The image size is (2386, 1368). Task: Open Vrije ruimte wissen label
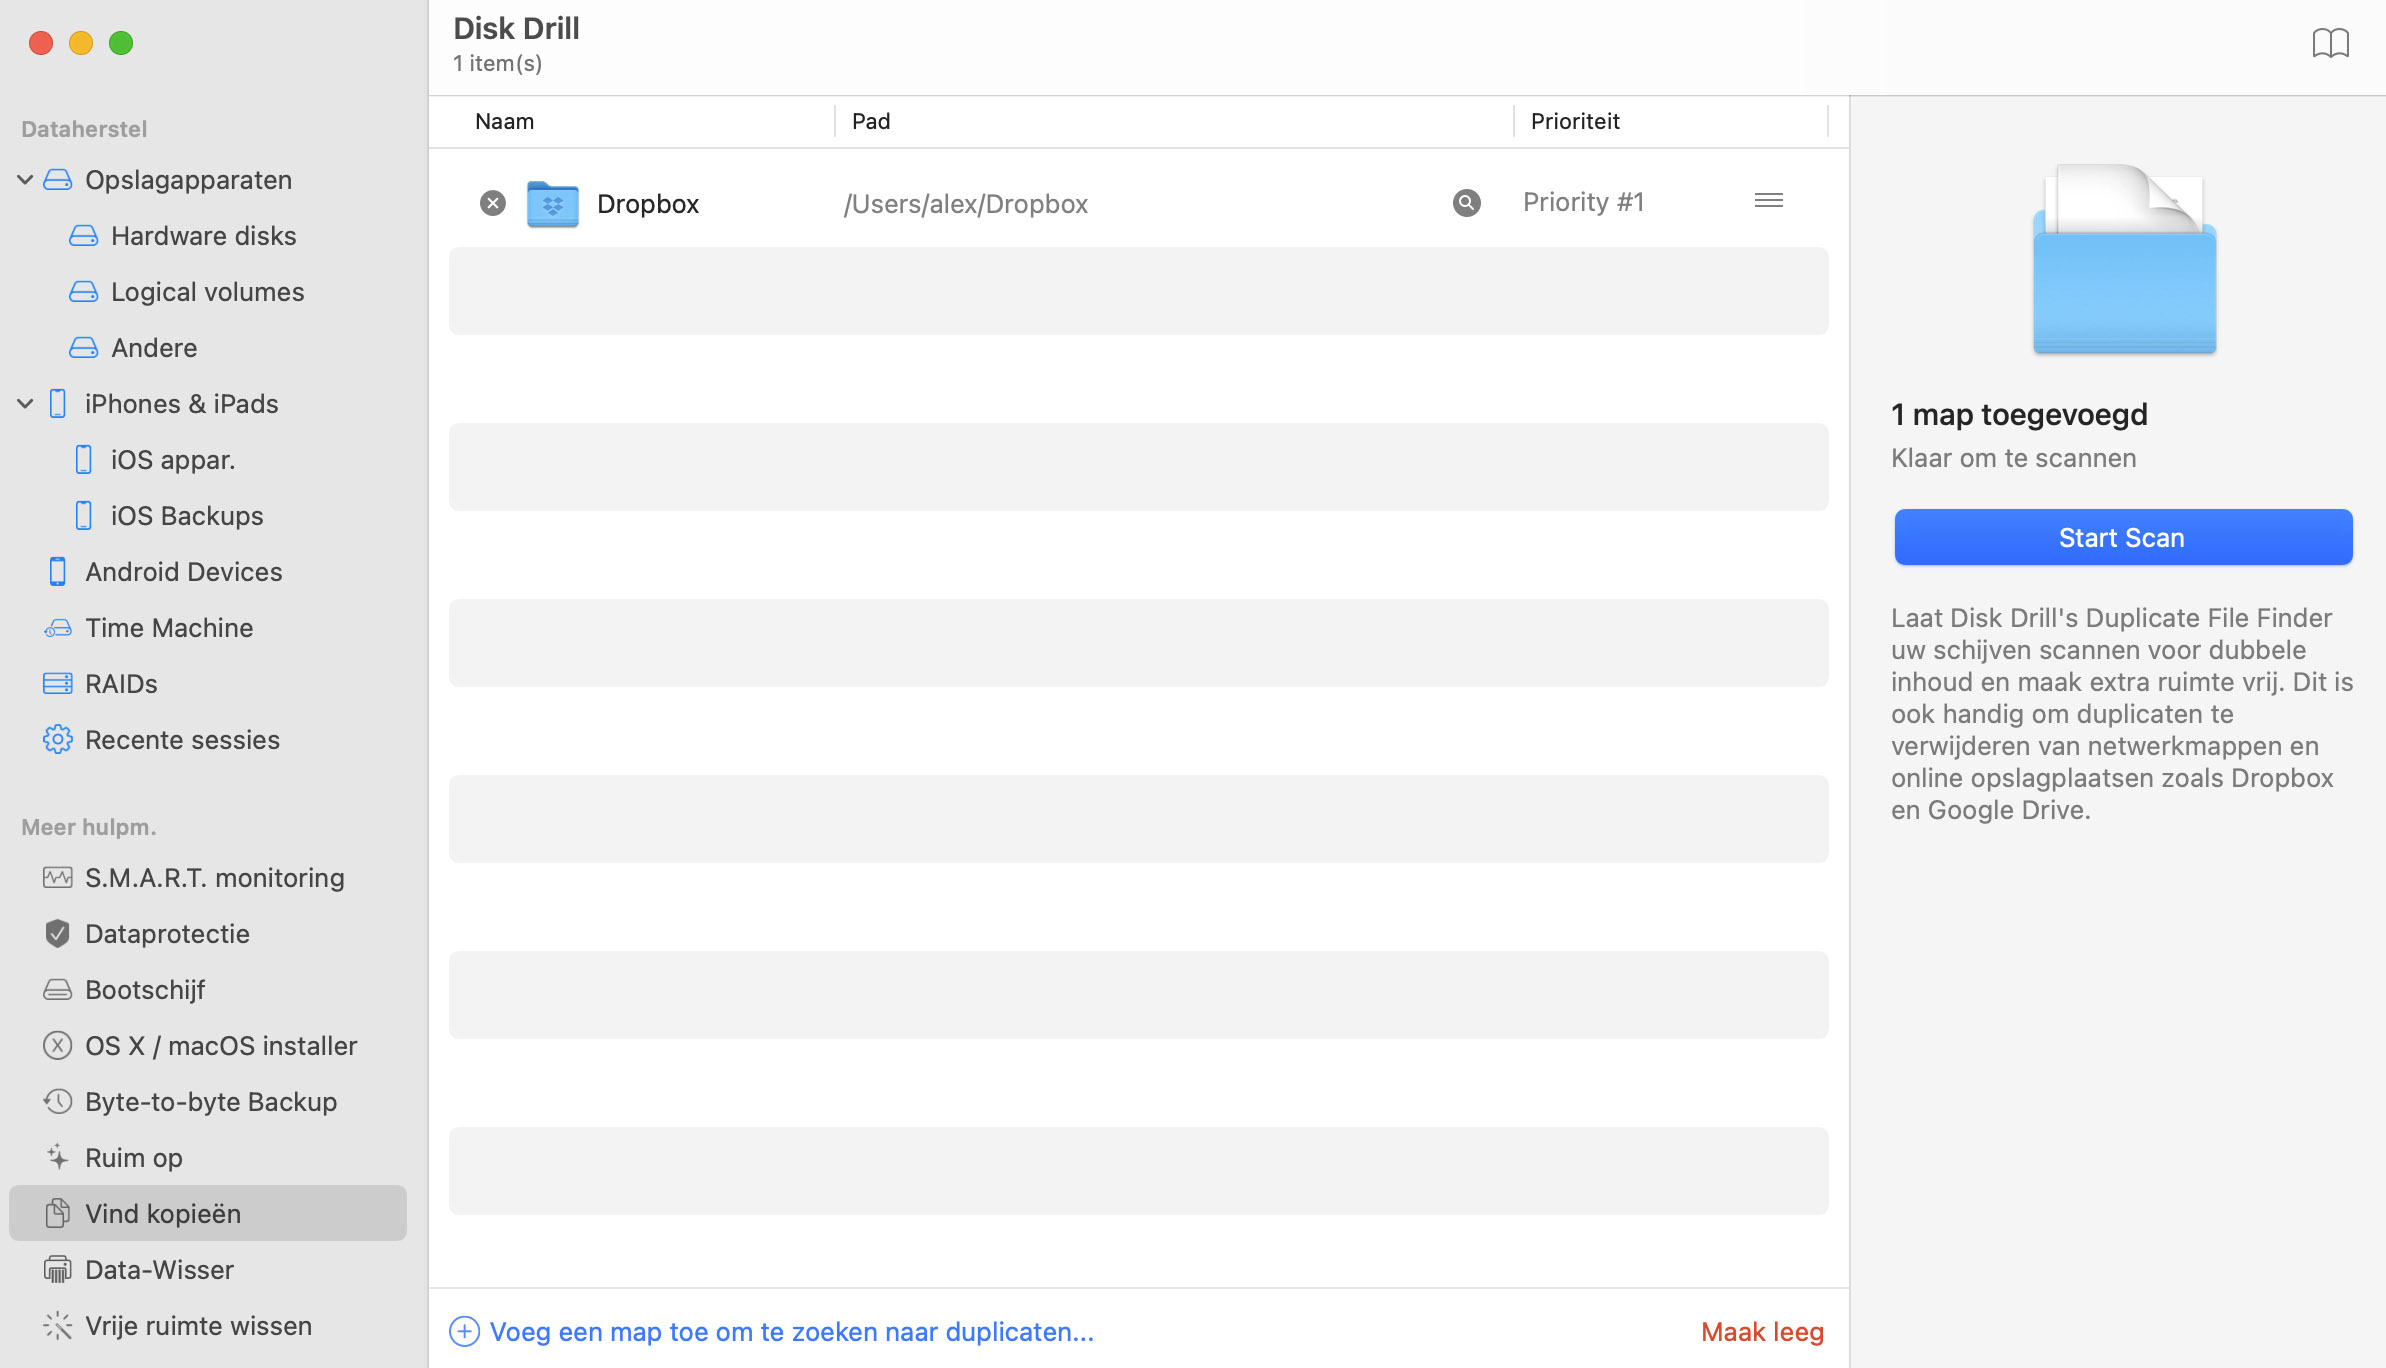tap(198, 1326)
